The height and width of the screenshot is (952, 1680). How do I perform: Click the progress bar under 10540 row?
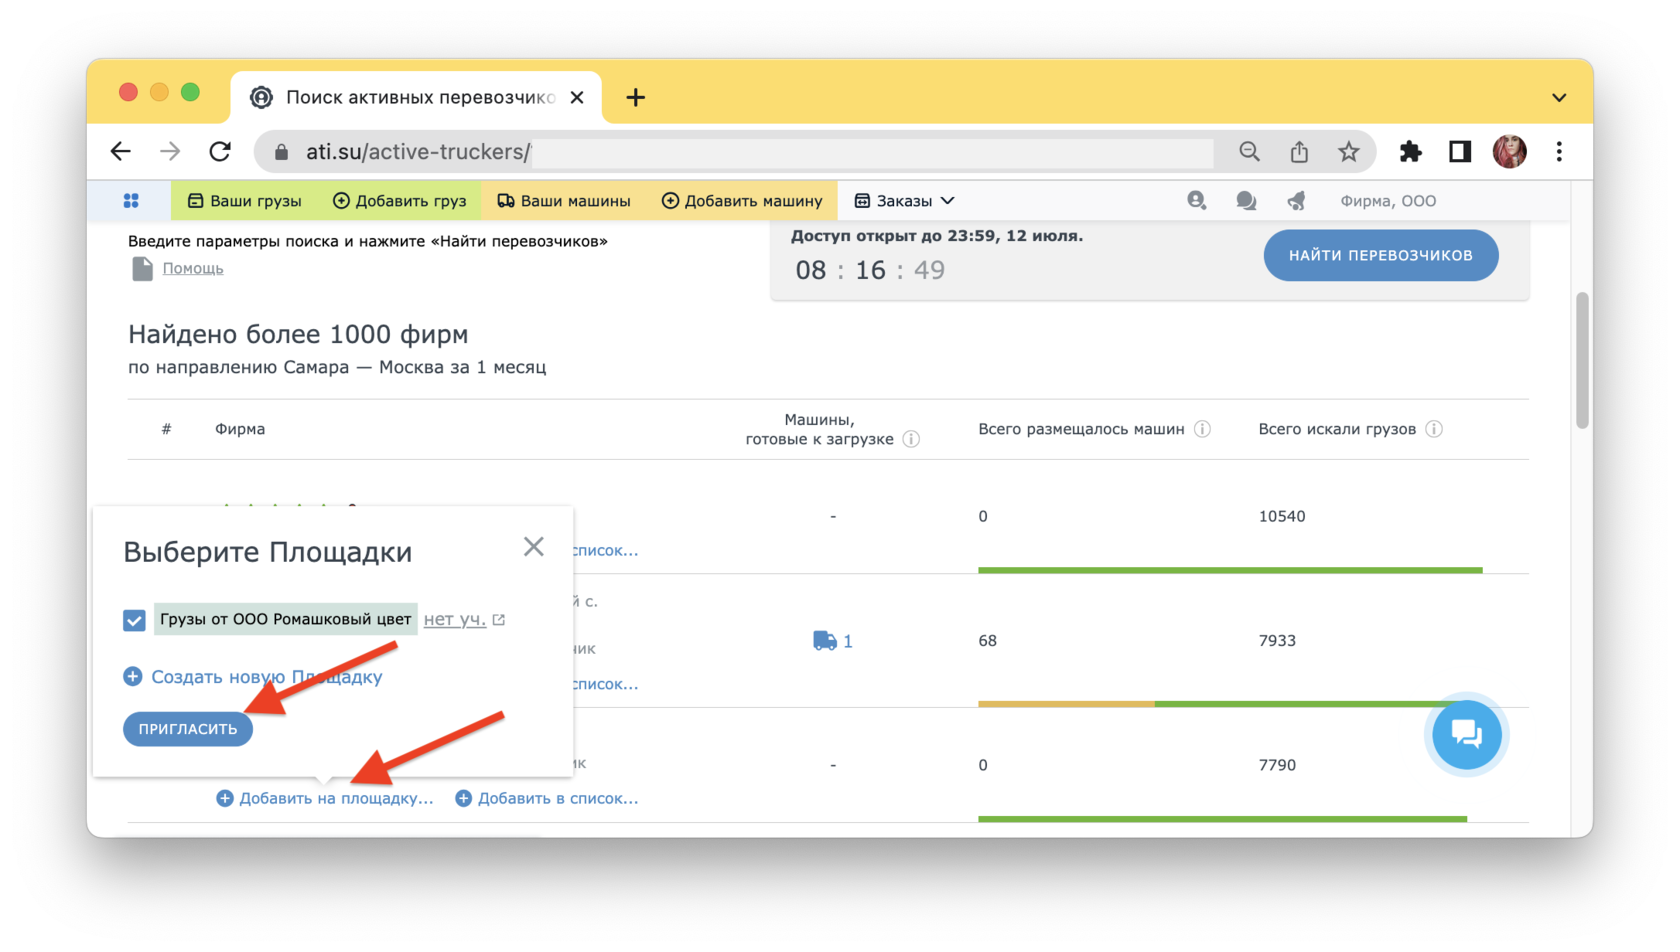(x=1230, y=570)
